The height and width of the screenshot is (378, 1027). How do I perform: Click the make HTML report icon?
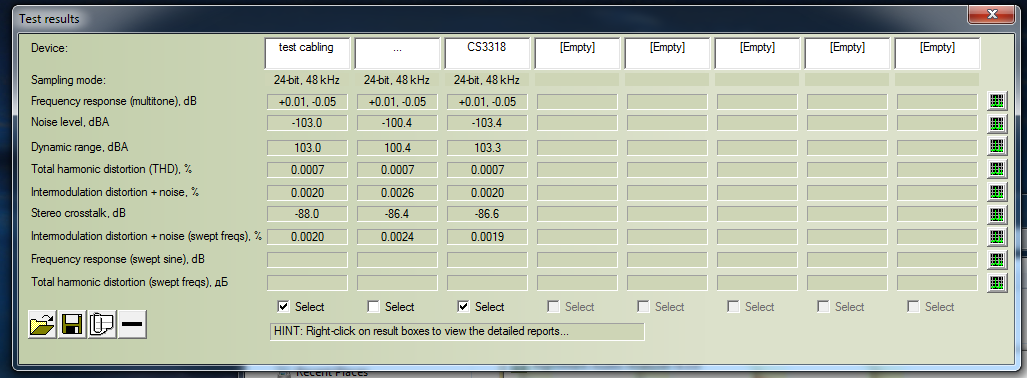point(102,324)
